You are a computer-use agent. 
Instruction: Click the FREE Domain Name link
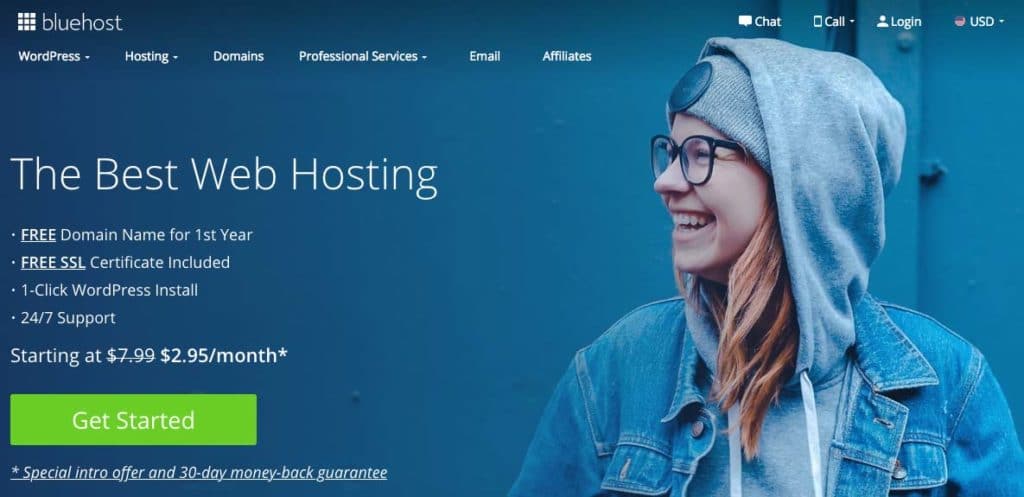[38, 234]
